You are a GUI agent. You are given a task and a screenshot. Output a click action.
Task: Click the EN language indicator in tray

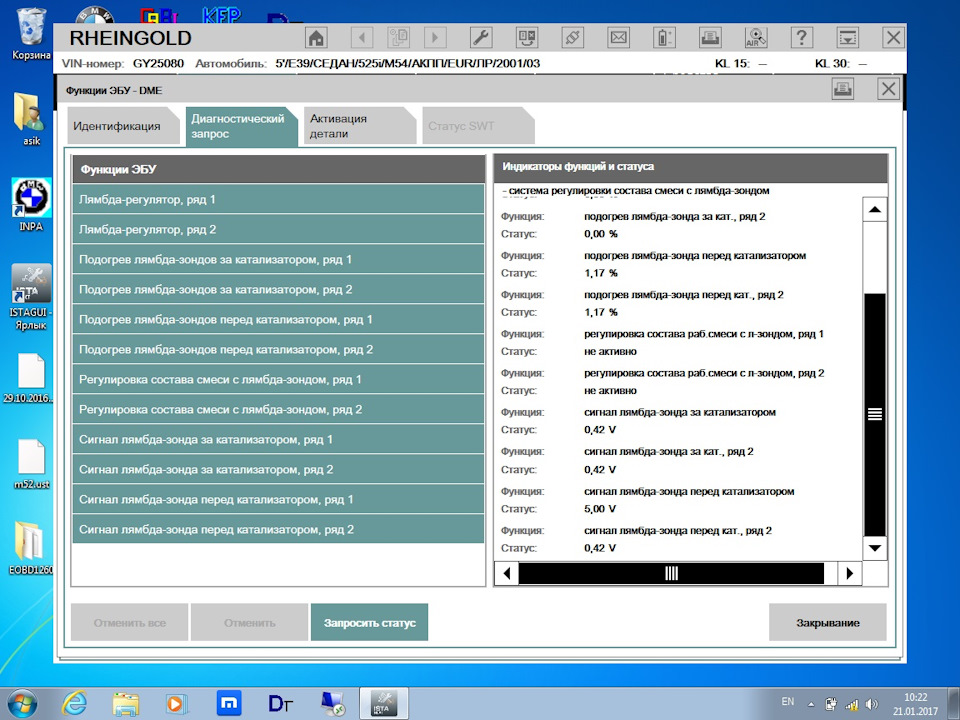click(x=788, y=702)
